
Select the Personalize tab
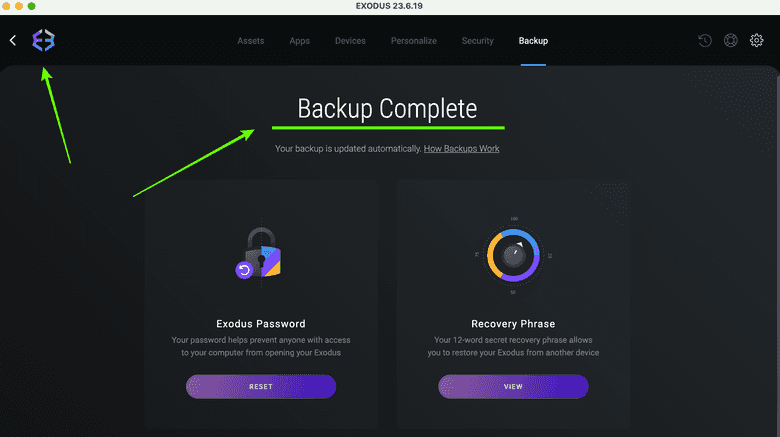coord(414,41)
